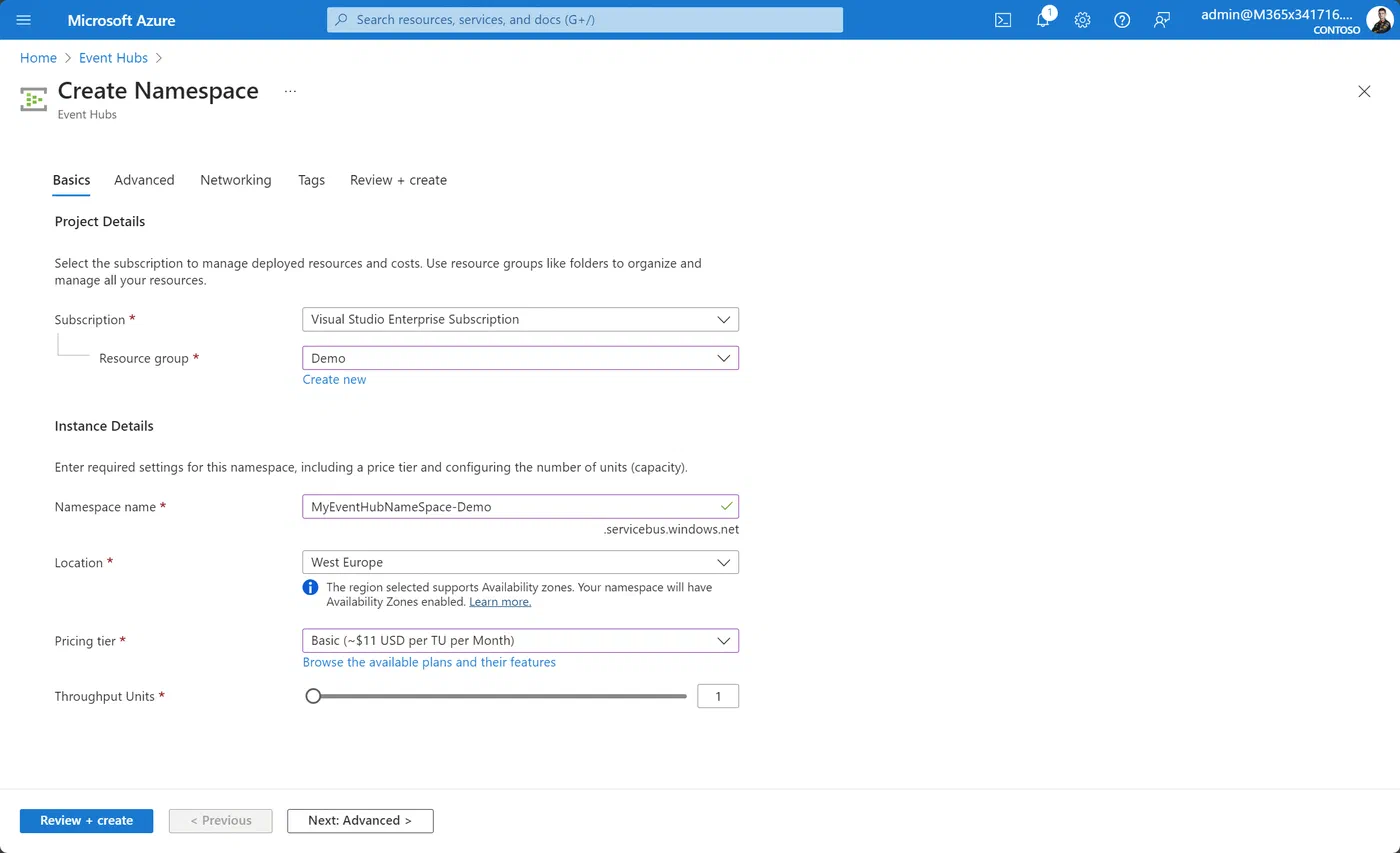Go to the Review + create tab
The height and width of the screenshot is (853, 1400).
point(398,180)
